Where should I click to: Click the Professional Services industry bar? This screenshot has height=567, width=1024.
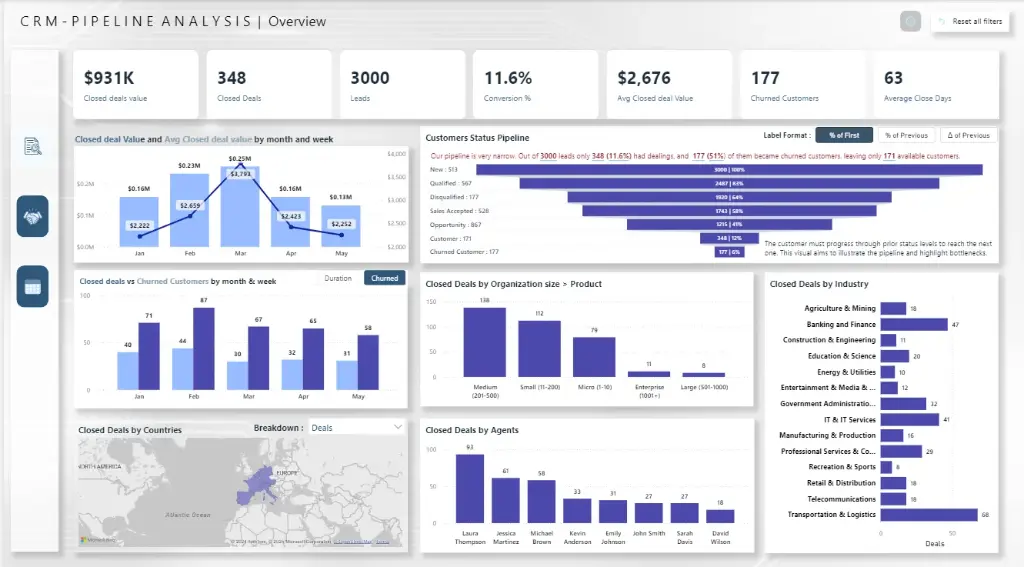pos(901,451)
